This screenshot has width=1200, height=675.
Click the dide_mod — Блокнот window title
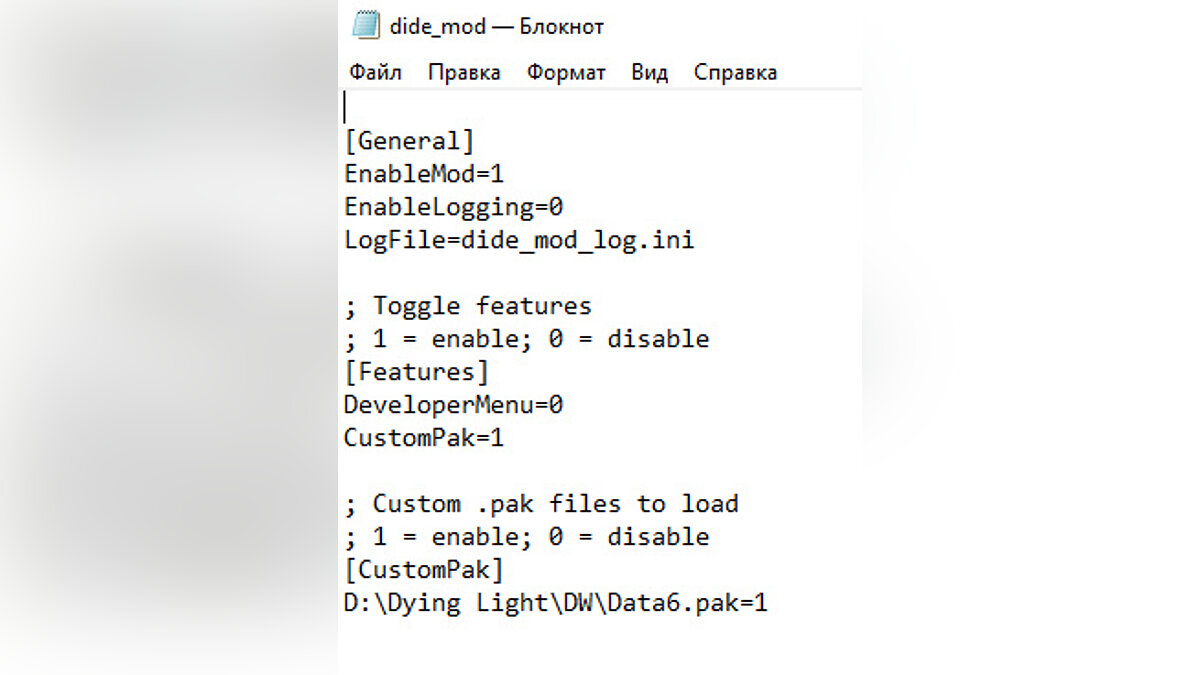pyautogui.click(x=497, y=27)
